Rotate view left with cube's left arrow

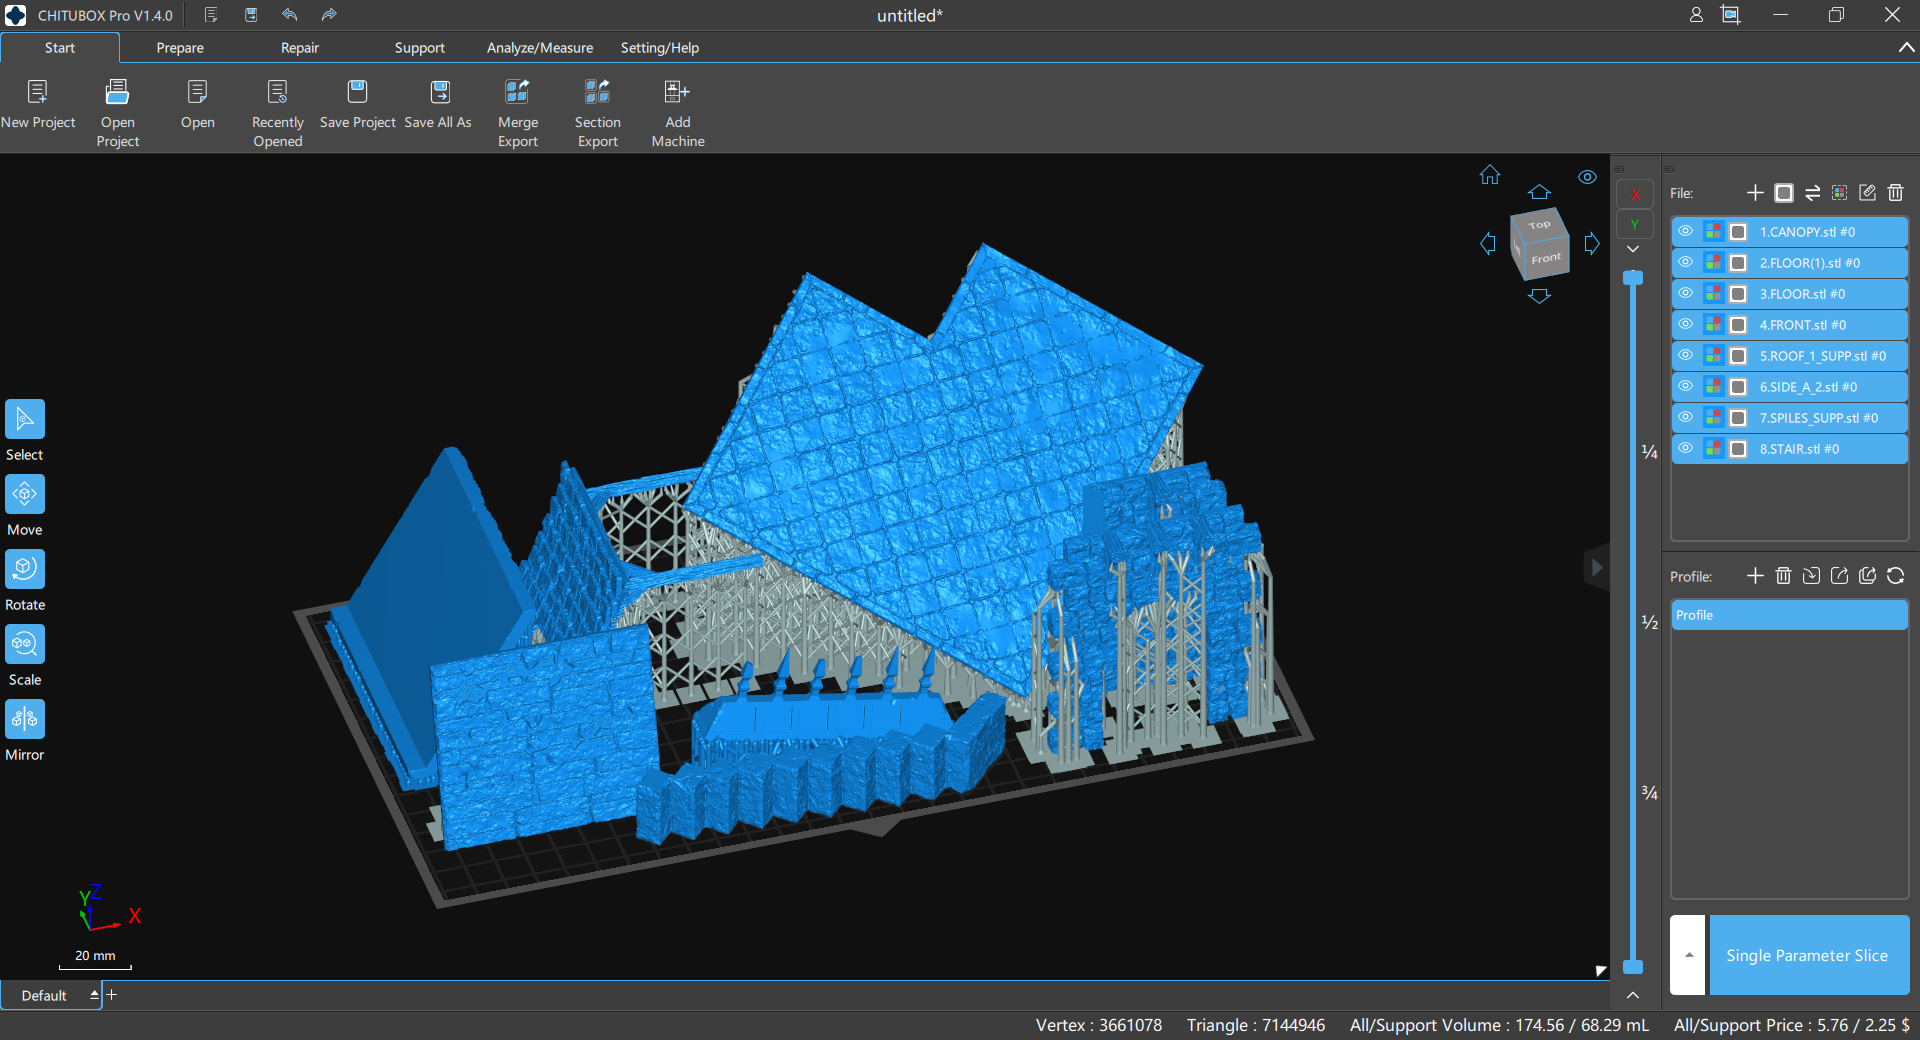(1488, 243)
